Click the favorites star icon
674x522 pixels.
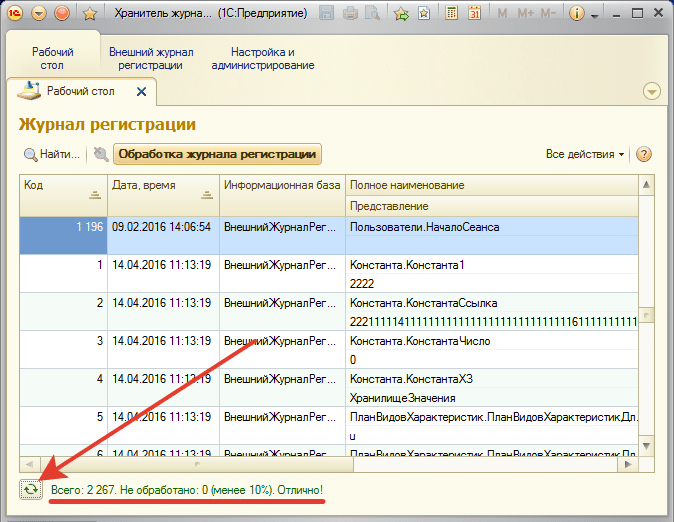coord(89,14)
